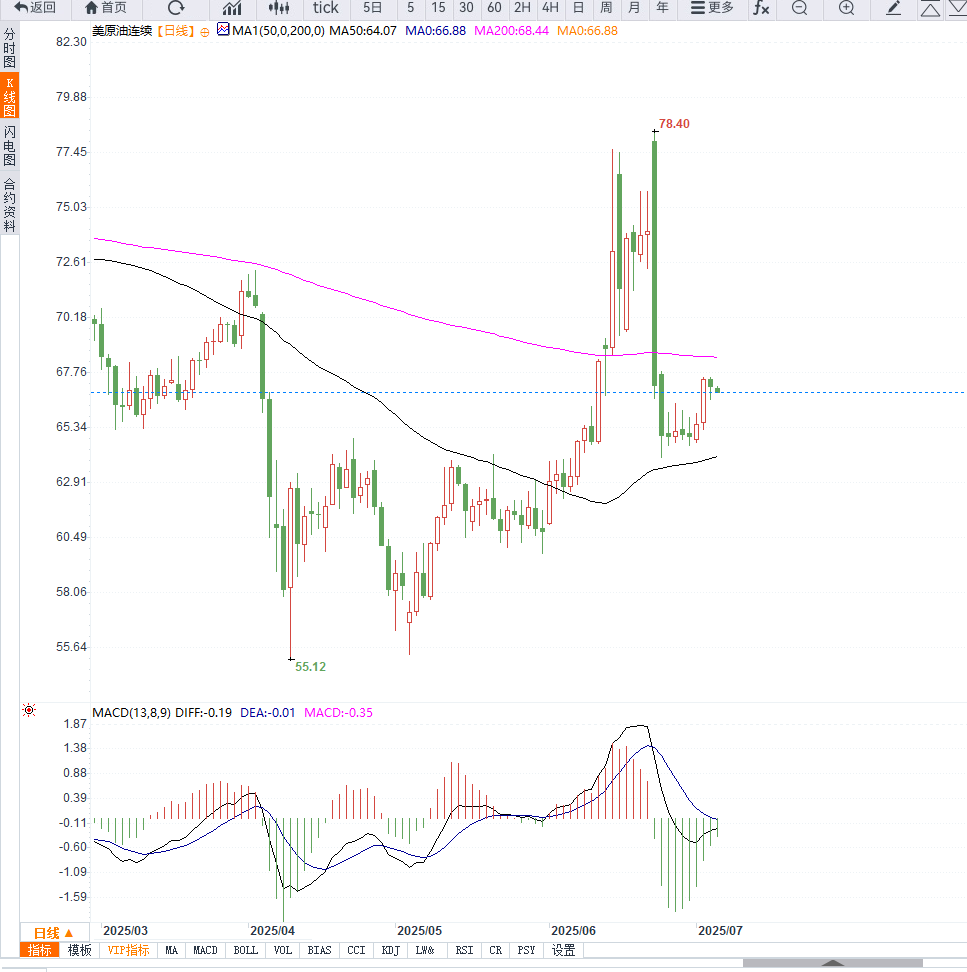Click the up triangle expander at top right

click(930, 8)
